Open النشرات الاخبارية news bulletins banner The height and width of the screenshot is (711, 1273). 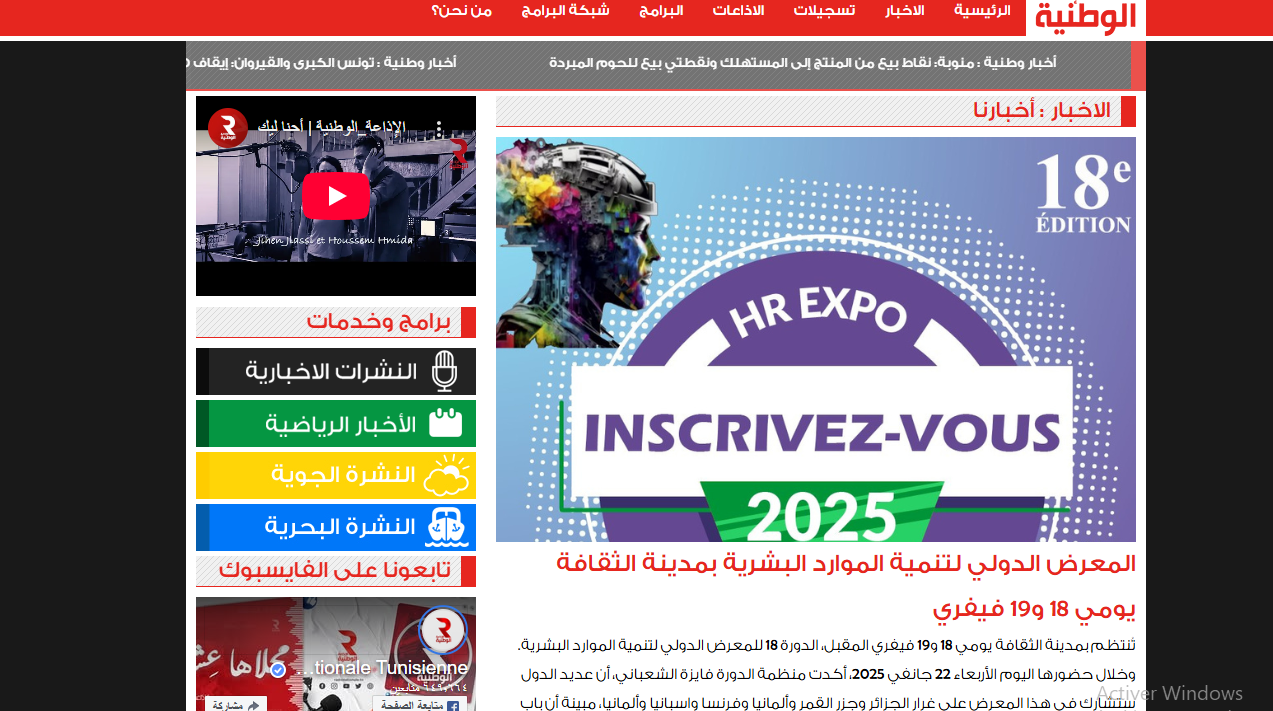[336, 372]
